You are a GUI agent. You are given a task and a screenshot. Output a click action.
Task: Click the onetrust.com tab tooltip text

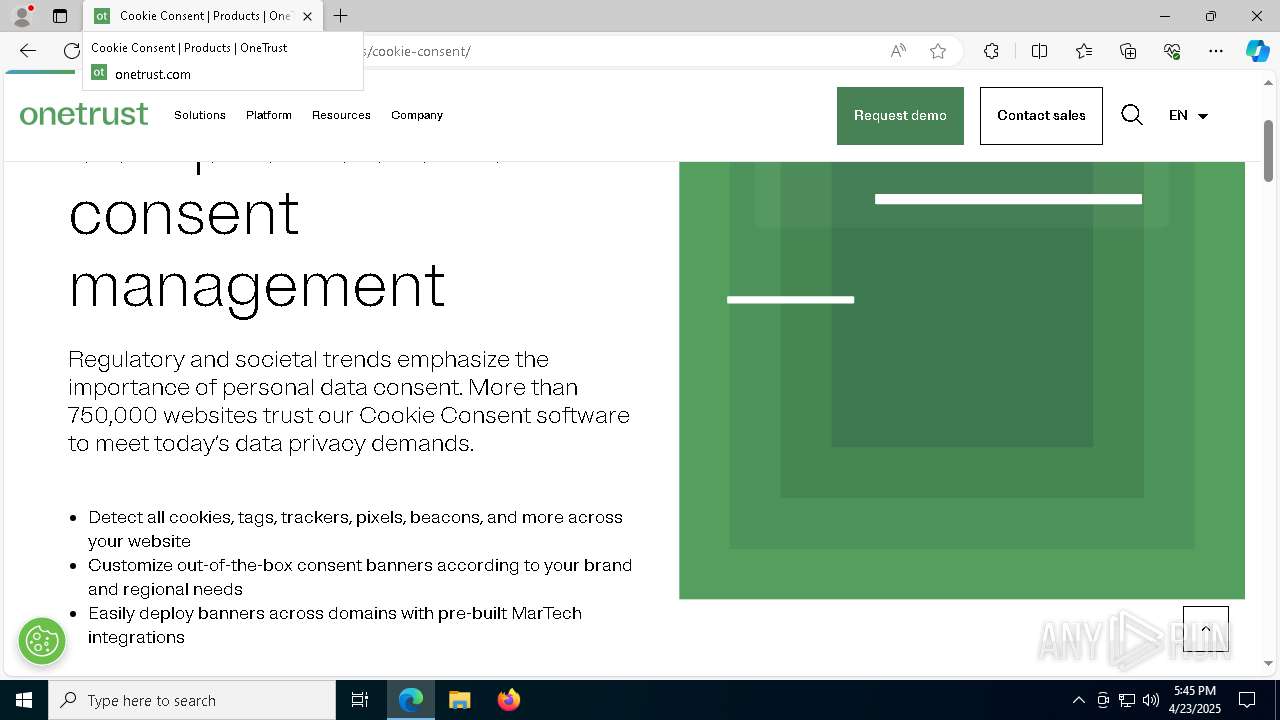click(x=153, y=74)
